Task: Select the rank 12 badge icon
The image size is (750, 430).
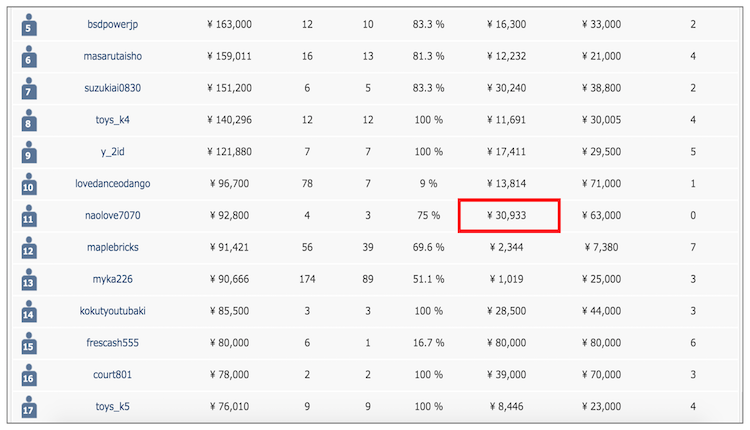Action: point(29,248)
